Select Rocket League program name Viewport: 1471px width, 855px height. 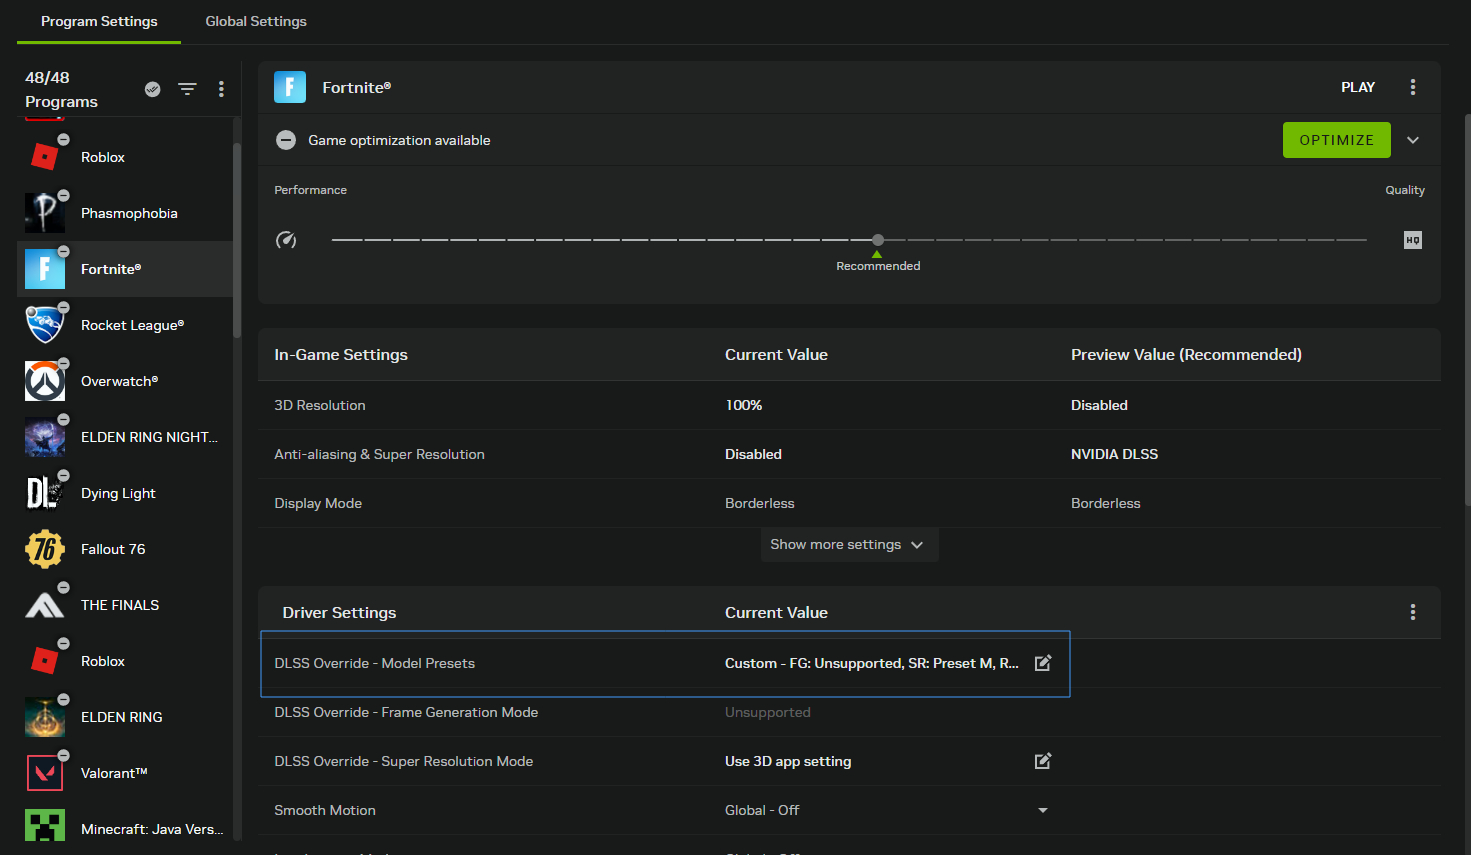tap(132, 325)
